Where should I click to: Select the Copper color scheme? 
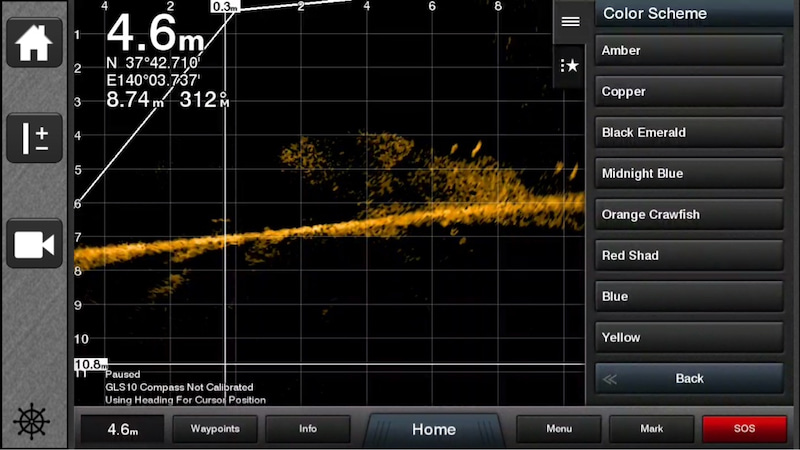tap(689, 92)
